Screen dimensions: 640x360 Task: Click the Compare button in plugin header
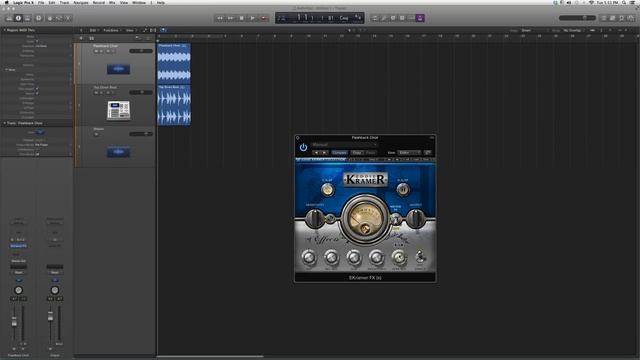click(339, 153)
